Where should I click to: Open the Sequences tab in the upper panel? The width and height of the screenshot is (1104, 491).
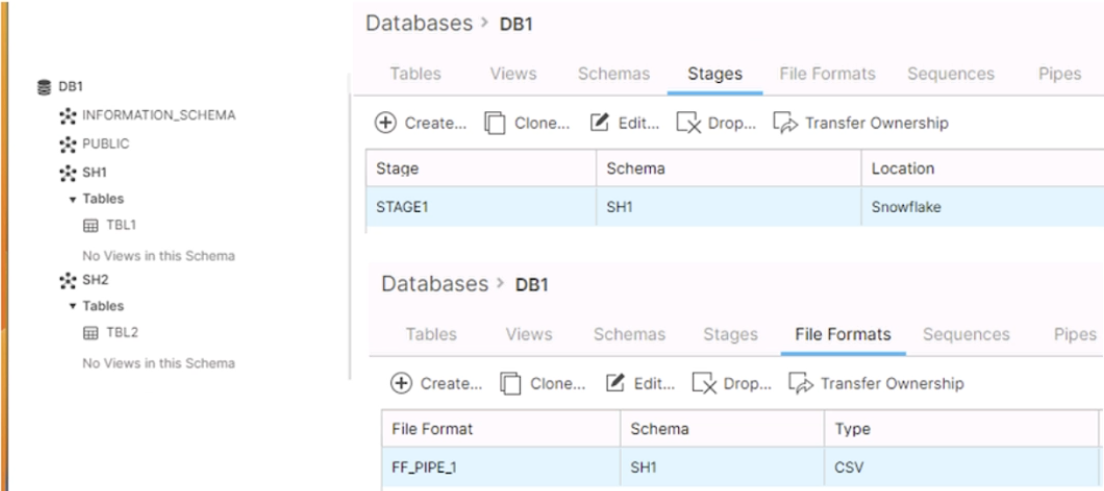pyautogui.click(x=950, y=73)
